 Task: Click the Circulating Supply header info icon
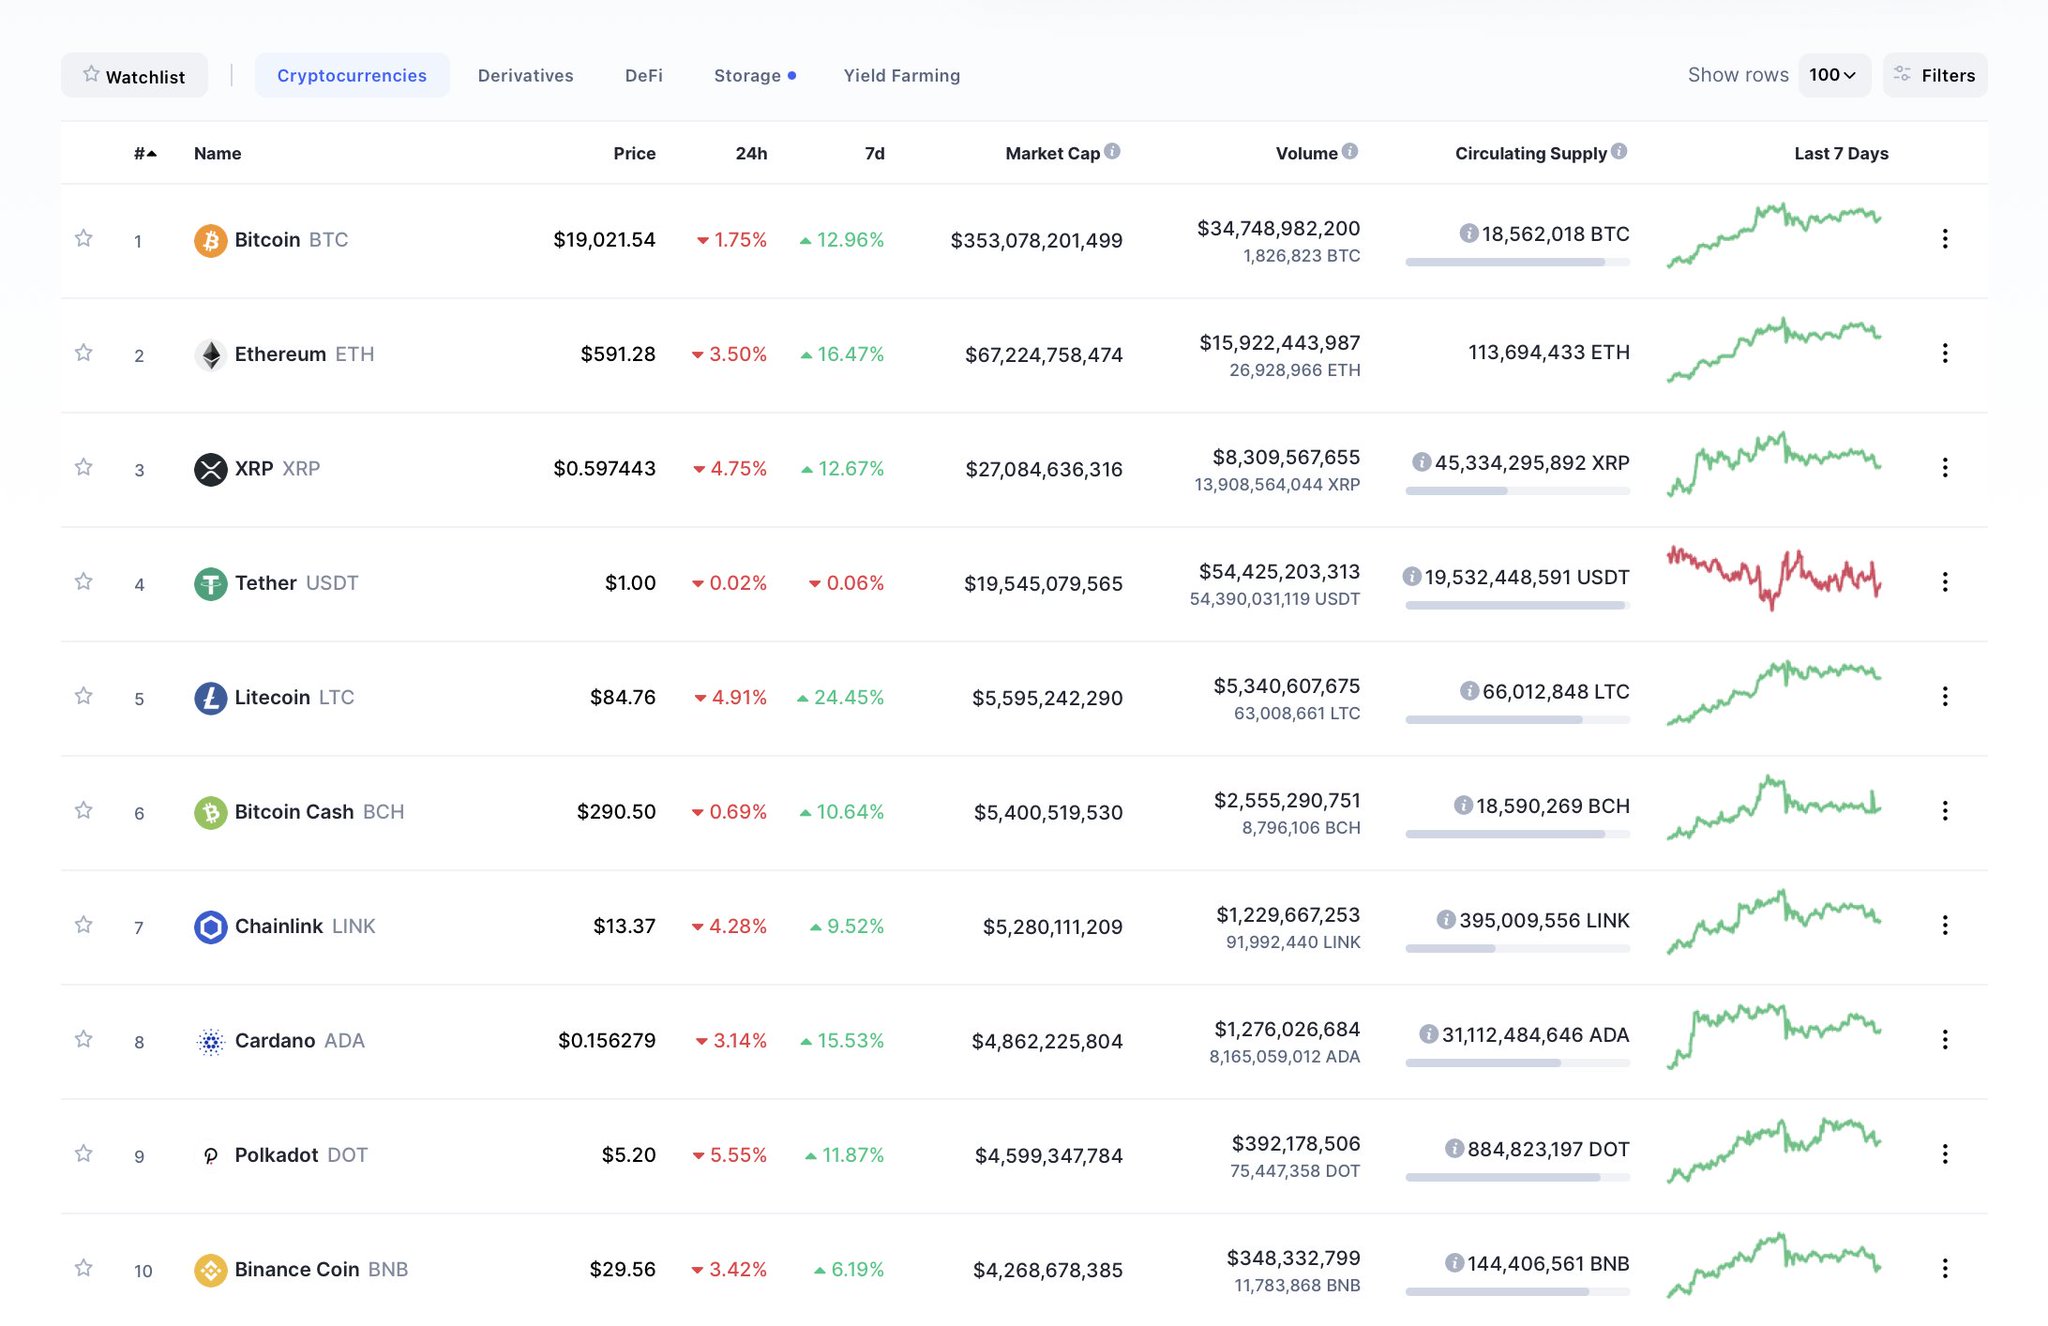1619,152
